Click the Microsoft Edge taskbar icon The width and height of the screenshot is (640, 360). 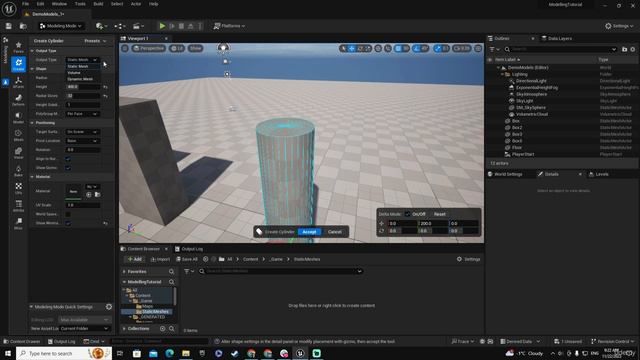tap(169, 353)
